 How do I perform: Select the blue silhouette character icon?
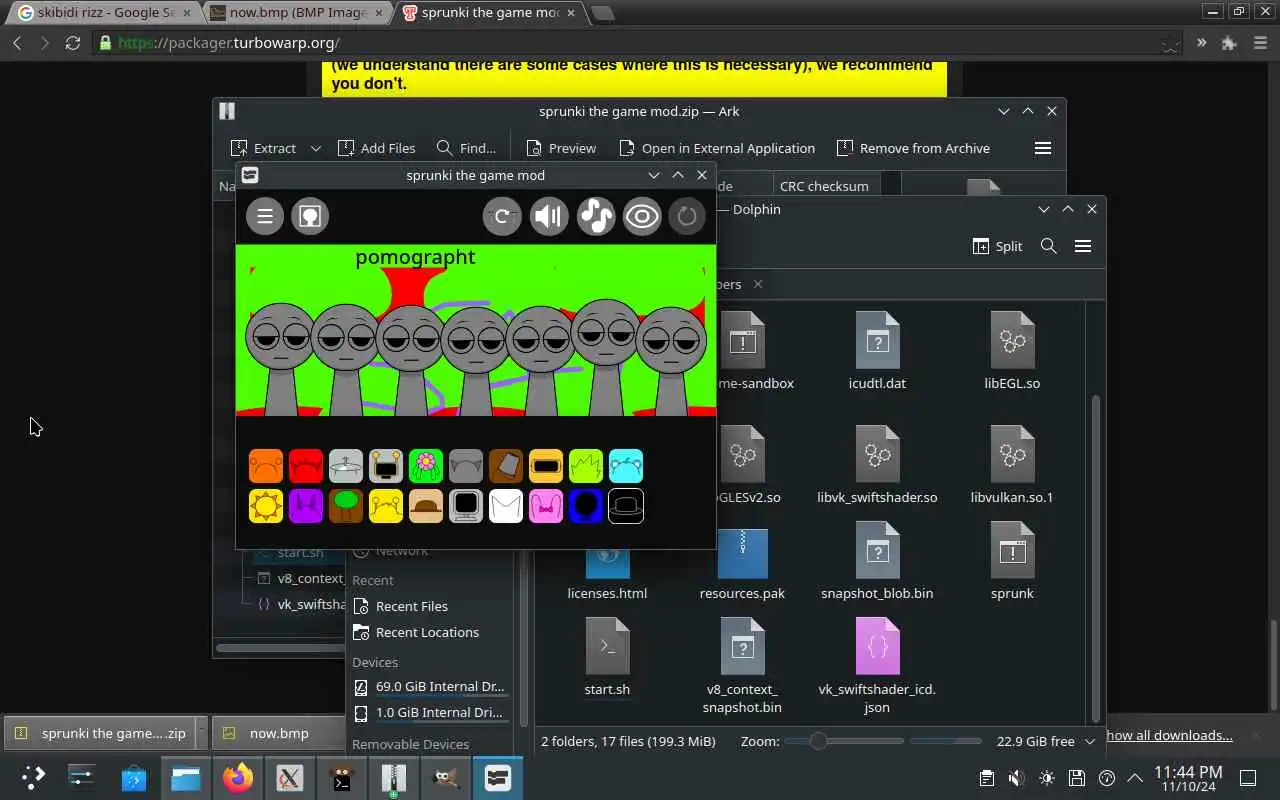pos(586,506)
